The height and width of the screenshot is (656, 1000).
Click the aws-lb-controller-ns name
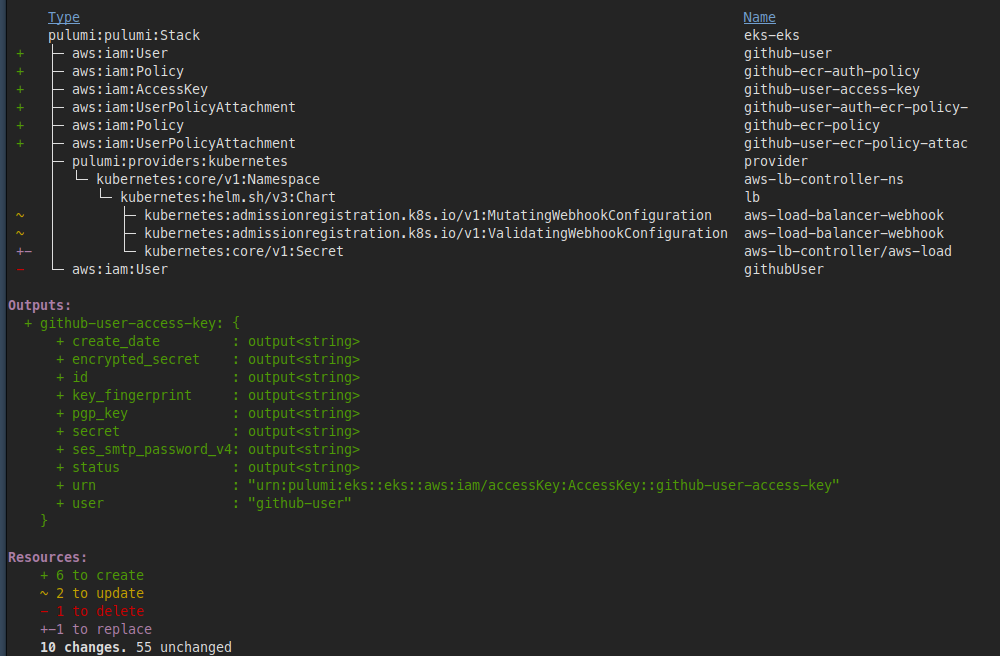point(823,179)
